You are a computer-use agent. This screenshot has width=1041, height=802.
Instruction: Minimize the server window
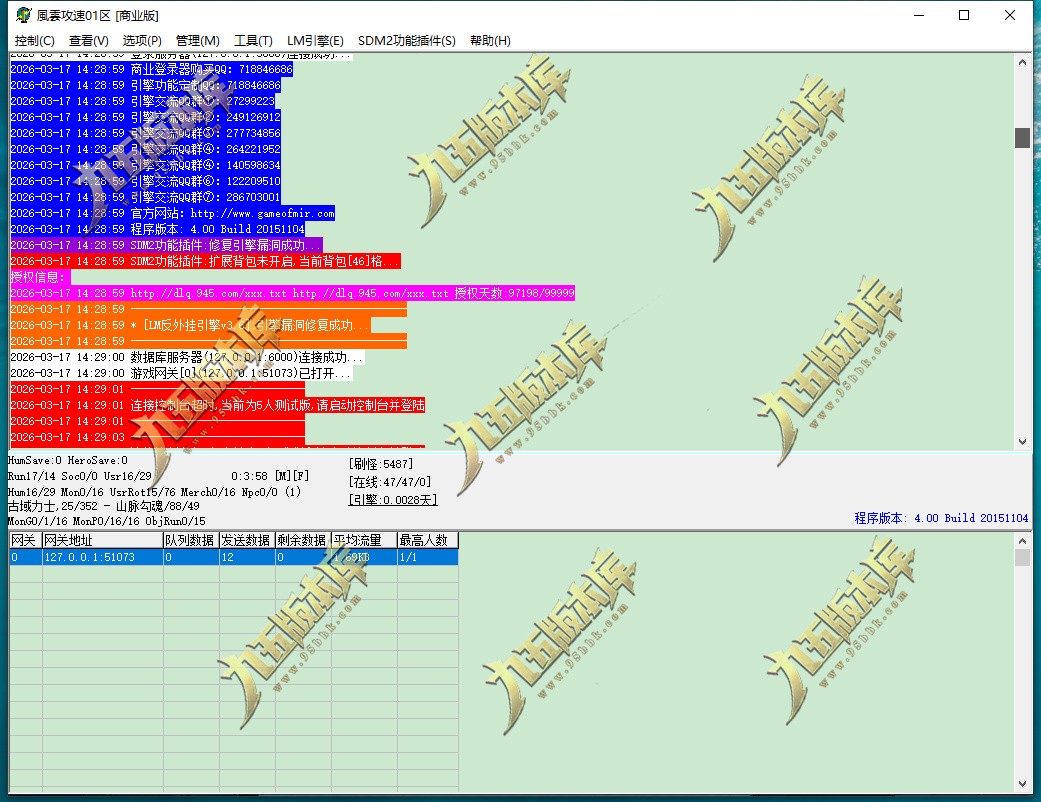tap(919, 15)
